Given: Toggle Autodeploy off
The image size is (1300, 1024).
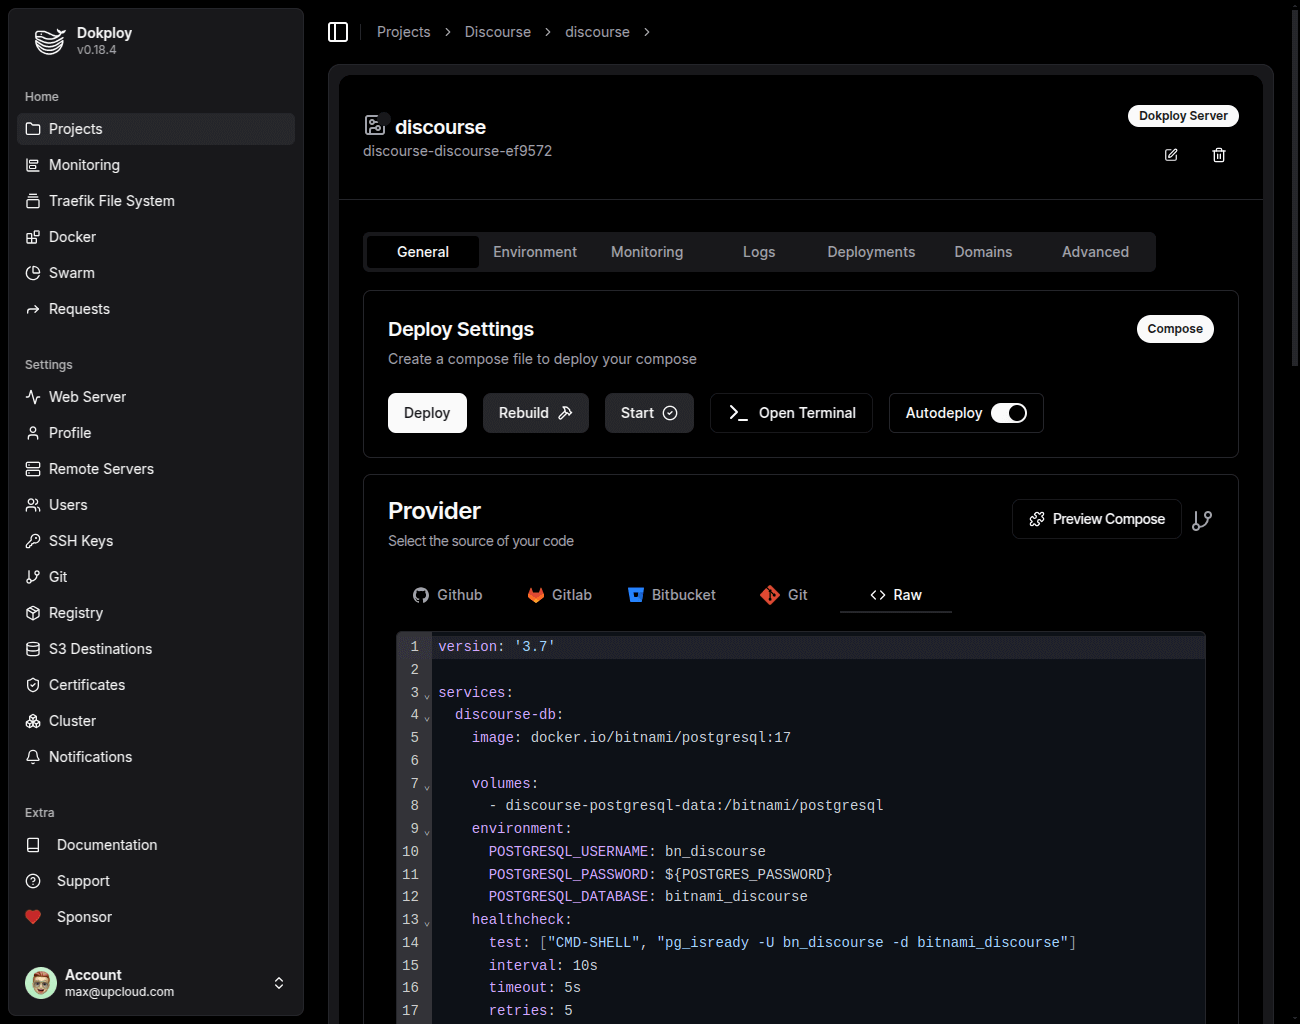Looking at the screenshot, I should (x=1011, y=412).
